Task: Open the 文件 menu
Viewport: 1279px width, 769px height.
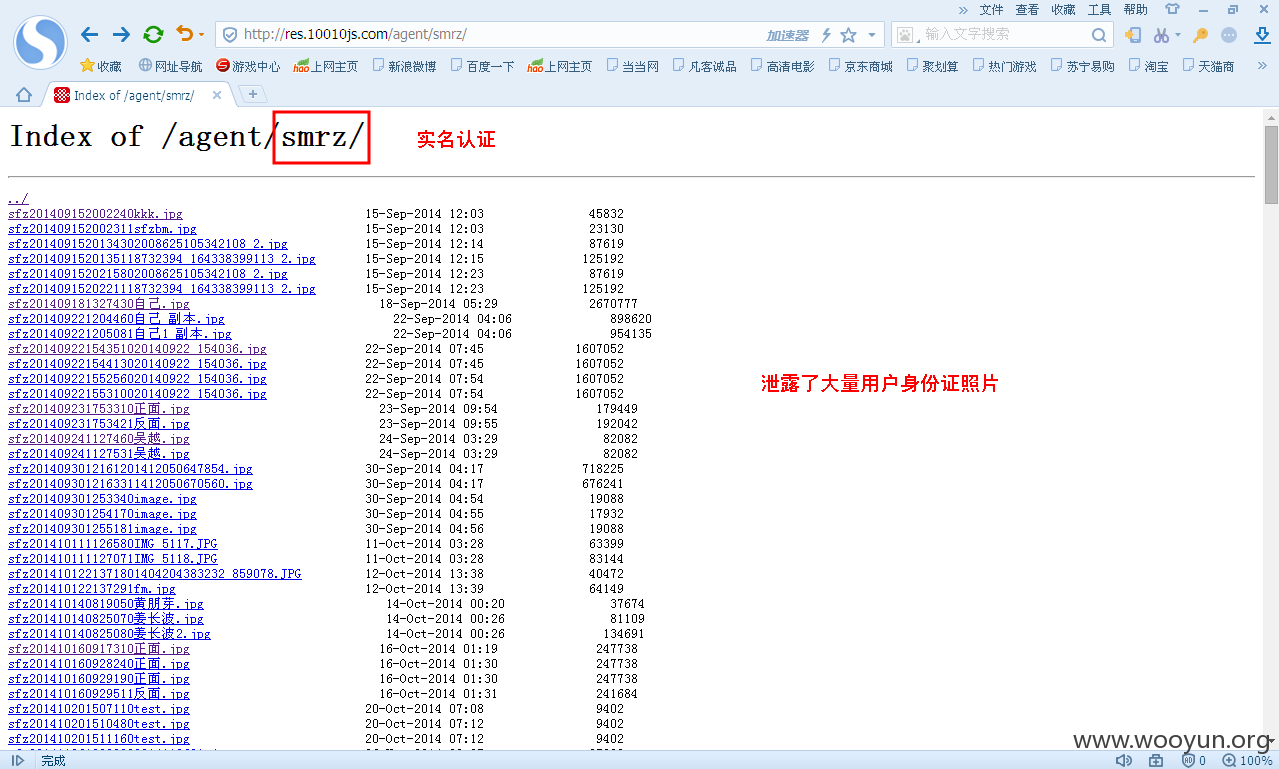Action: click(x=991, y=10)
